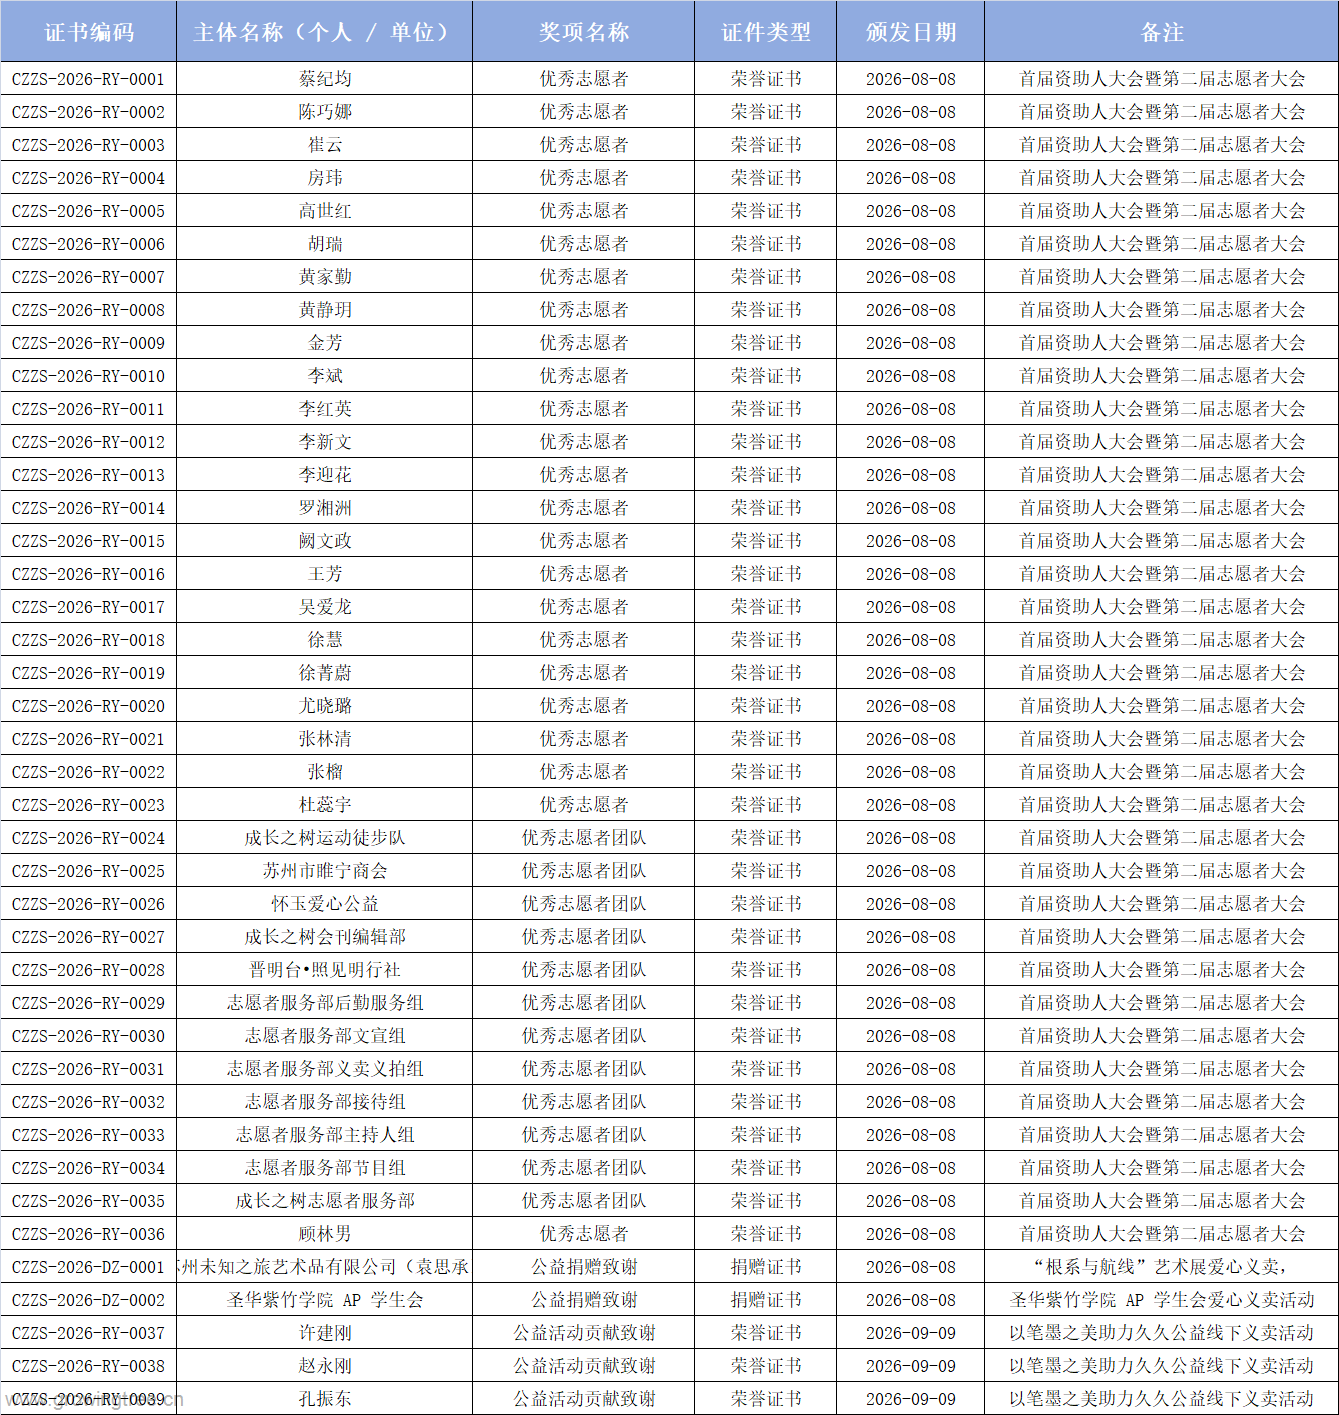Click the 证书编码 column header

pyautogui.click(x=89, y=32)
